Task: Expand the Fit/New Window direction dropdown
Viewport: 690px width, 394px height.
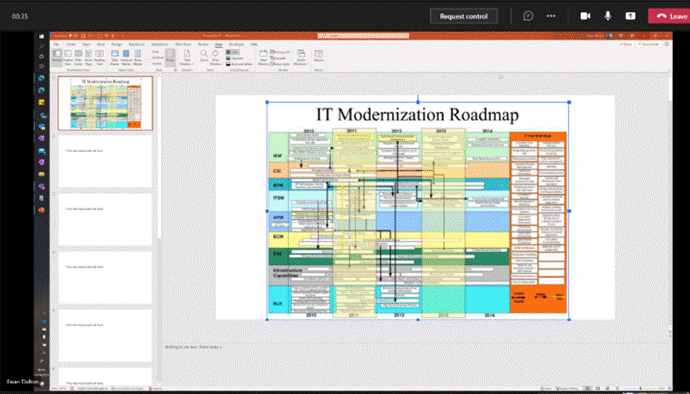Action: point(187,58)
